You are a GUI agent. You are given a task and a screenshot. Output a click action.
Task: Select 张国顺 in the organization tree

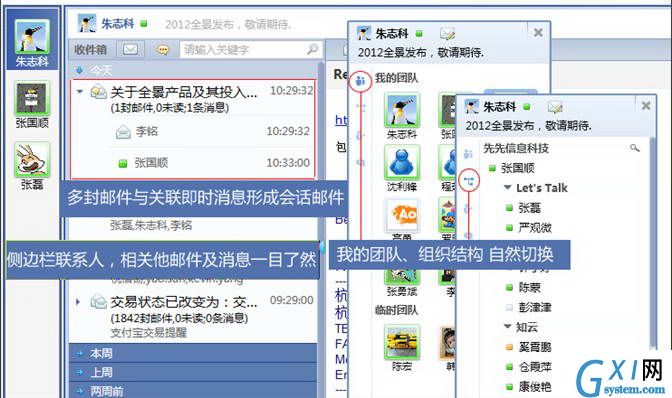pos(518,168)
